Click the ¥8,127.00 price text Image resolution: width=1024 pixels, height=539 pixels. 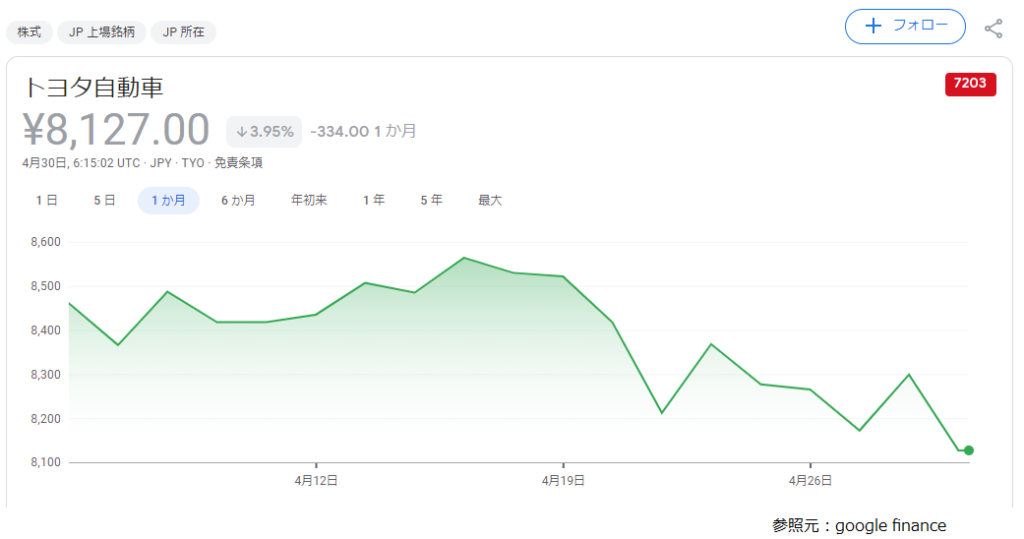pos(116,129)
